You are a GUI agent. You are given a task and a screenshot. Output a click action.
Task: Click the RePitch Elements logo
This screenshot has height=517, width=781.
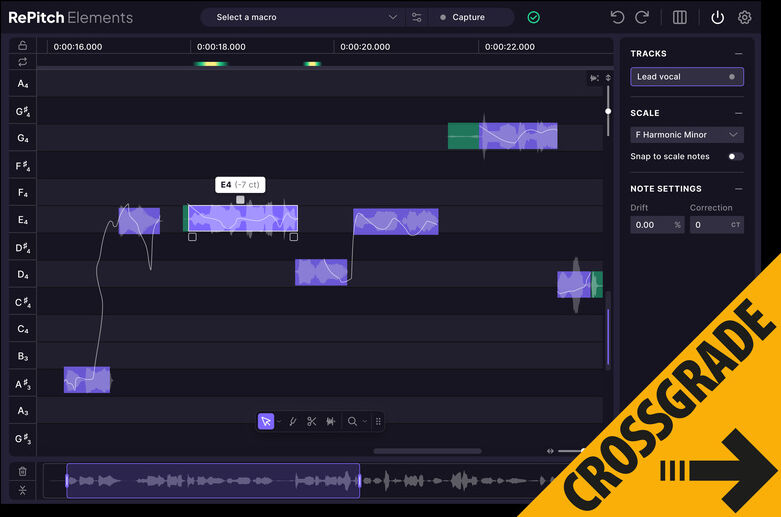[x=71, y=17]
